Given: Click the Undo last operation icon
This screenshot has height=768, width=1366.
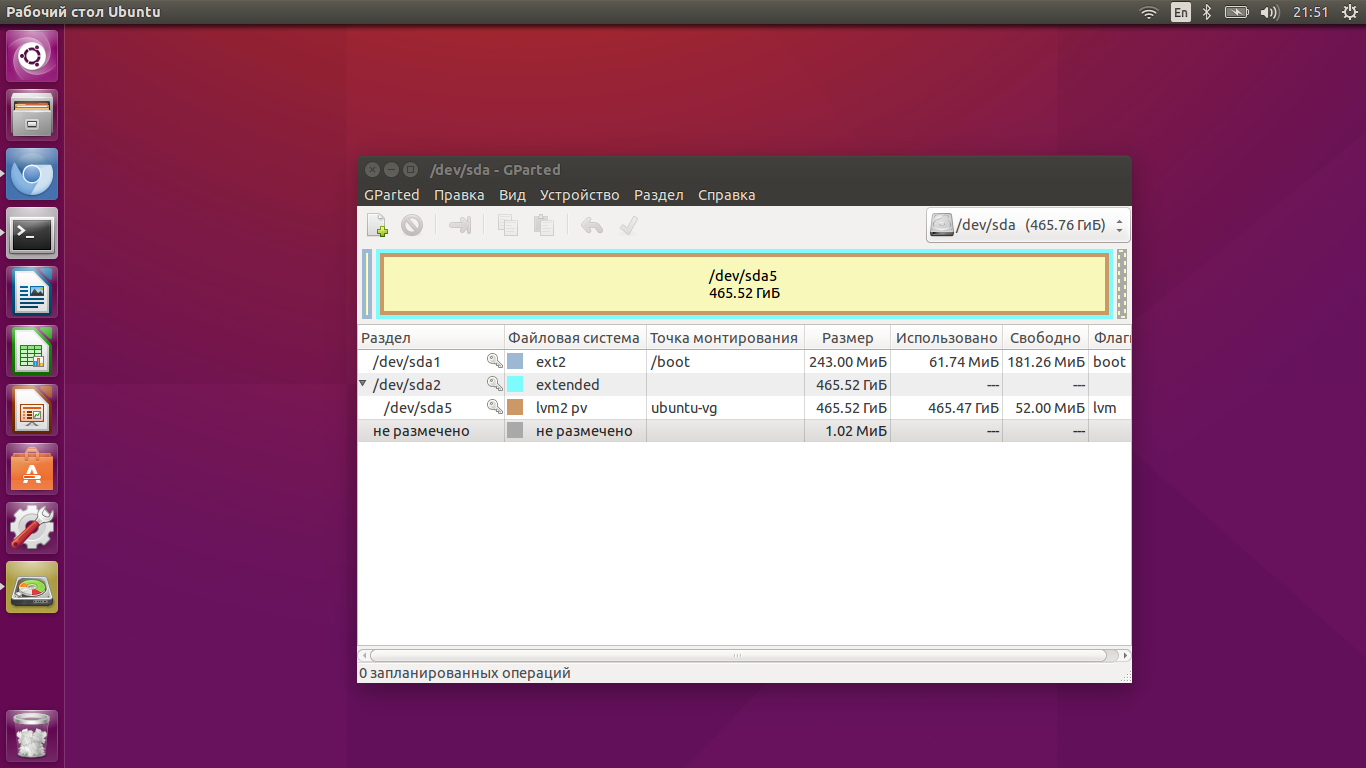Looking at the screenshot, I should pyautogui.click(x=592, y=225).
